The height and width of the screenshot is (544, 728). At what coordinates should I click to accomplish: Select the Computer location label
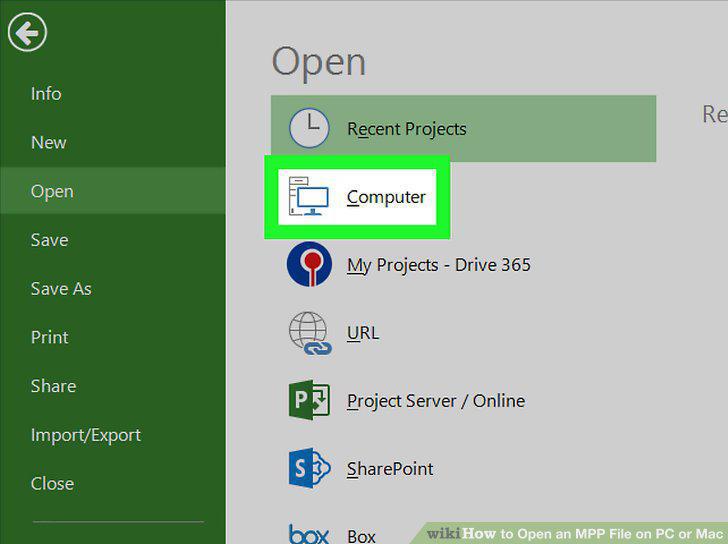[x=386, y=197]
